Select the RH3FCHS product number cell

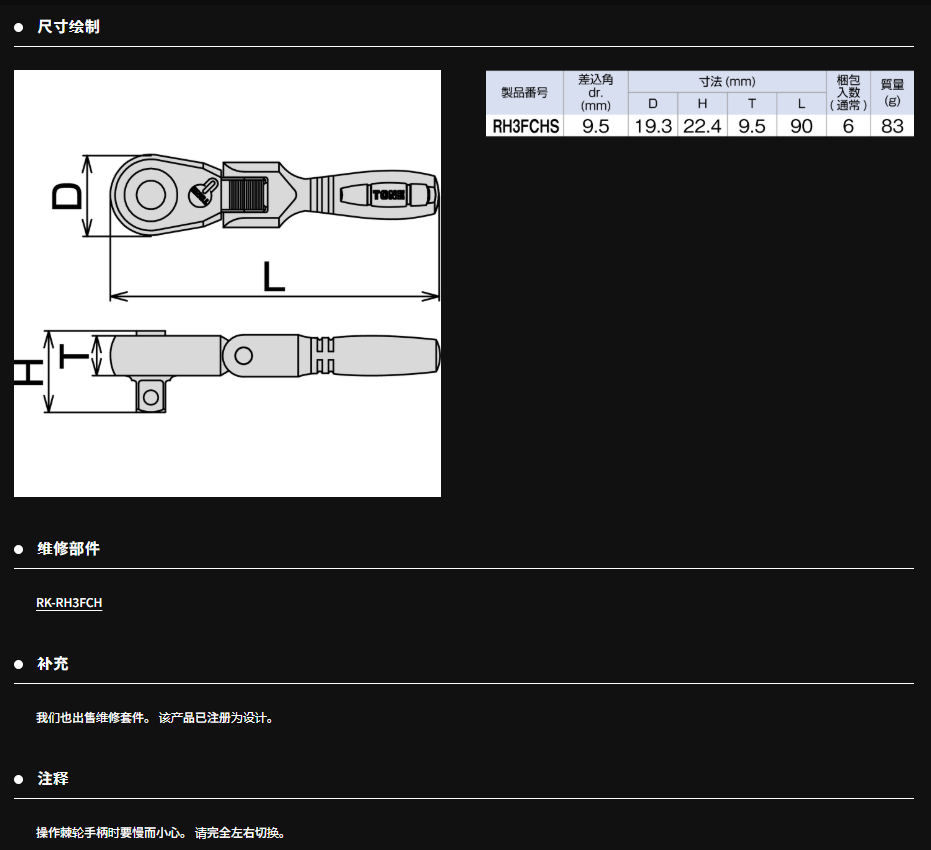pos(525,126)
